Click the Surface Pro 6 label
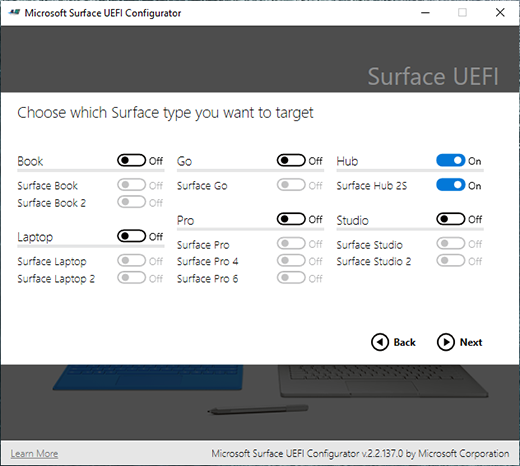520x466 pixels. point(207,279)
